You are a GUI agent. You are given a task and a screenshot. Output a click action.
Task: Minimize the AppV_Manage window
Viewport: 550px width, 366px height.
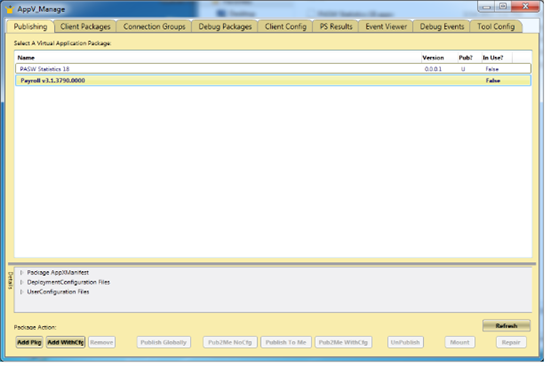point(486,7)
